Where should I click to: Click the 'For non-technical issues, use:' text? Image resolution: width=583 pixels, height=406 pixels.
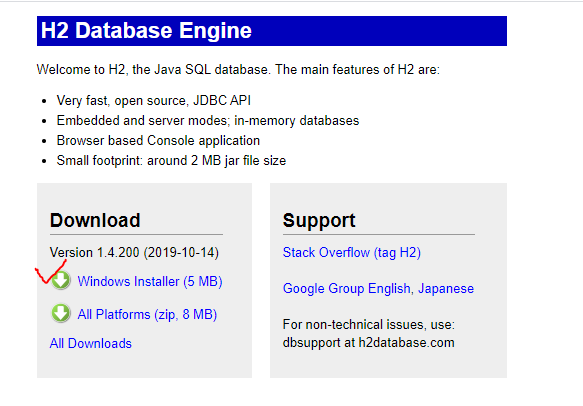pyautogui.click(x=368, y=325)
